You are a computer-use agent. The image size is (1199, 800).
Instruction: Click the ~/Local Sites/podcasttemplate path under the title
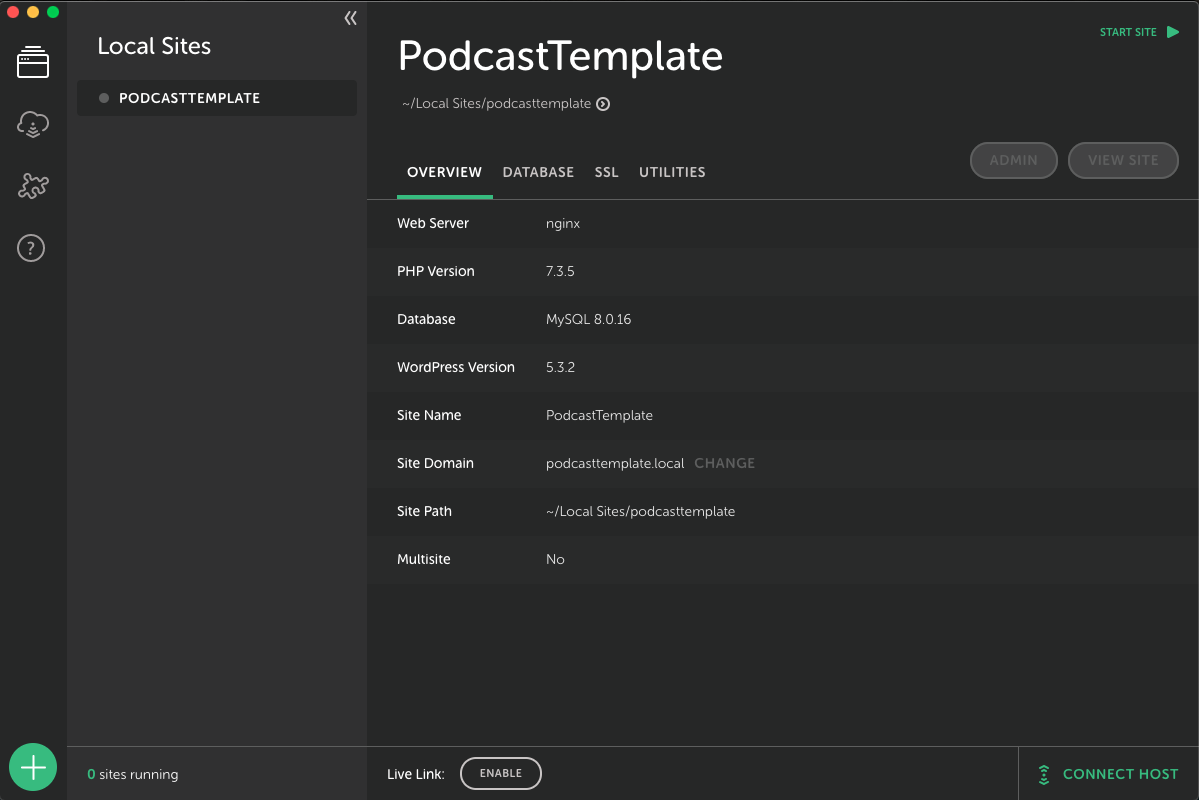coord(496,104)
